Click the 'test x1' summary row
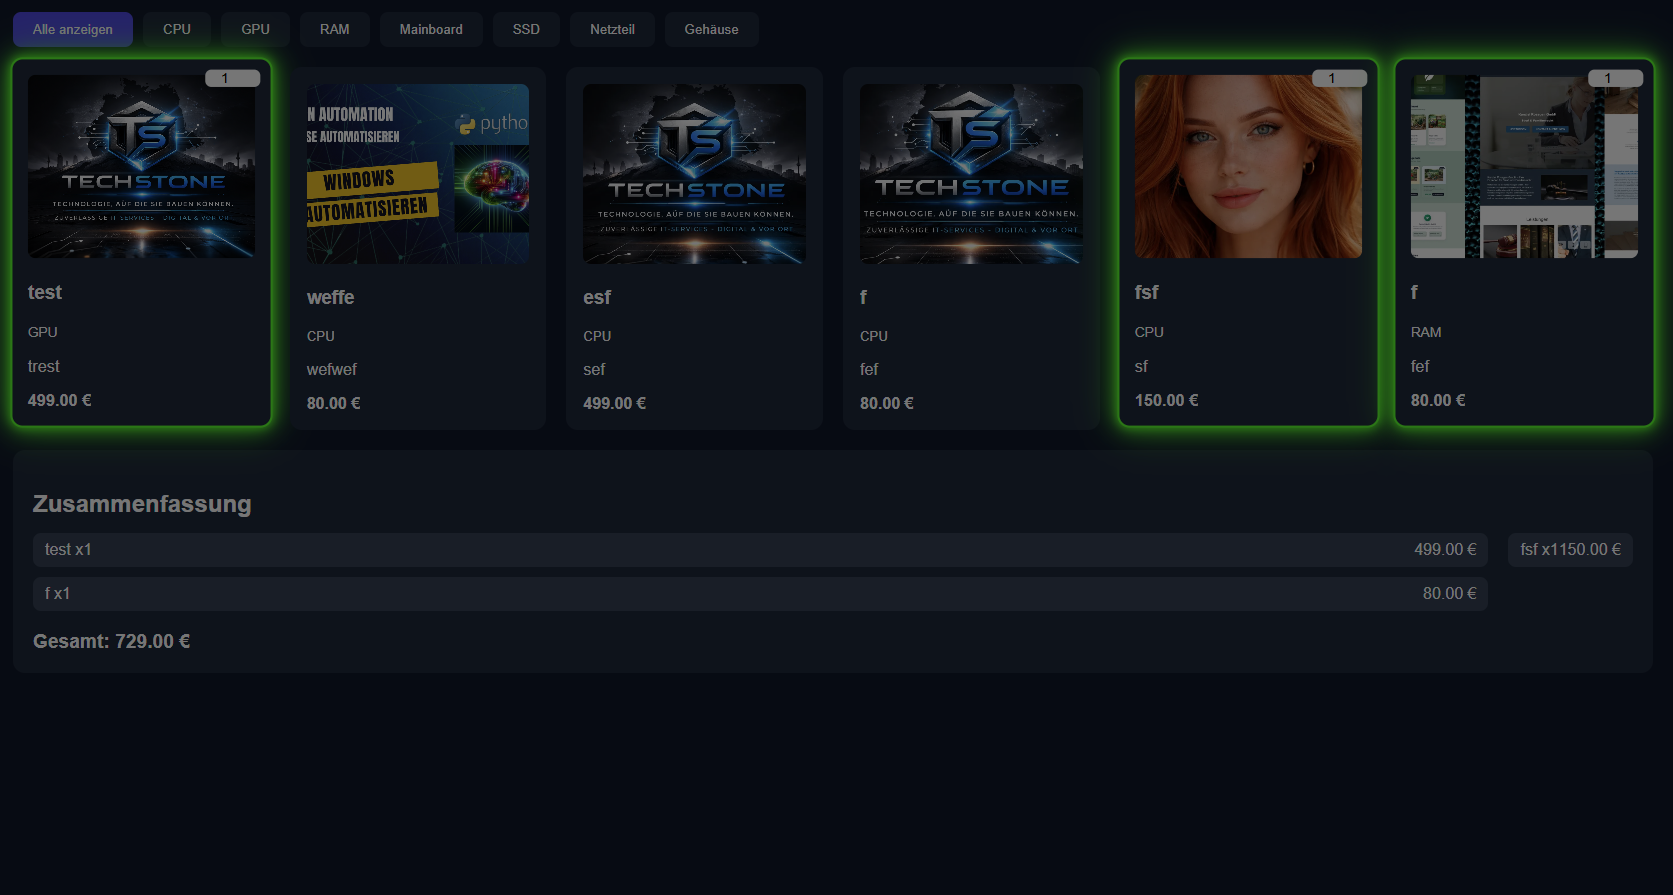 click(760, 550)
